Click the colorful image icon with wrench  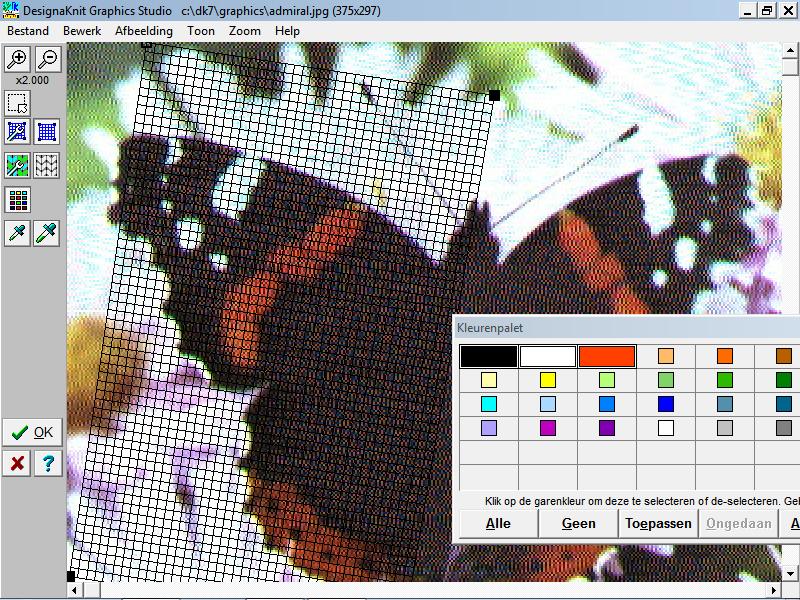tap(18, 165)
